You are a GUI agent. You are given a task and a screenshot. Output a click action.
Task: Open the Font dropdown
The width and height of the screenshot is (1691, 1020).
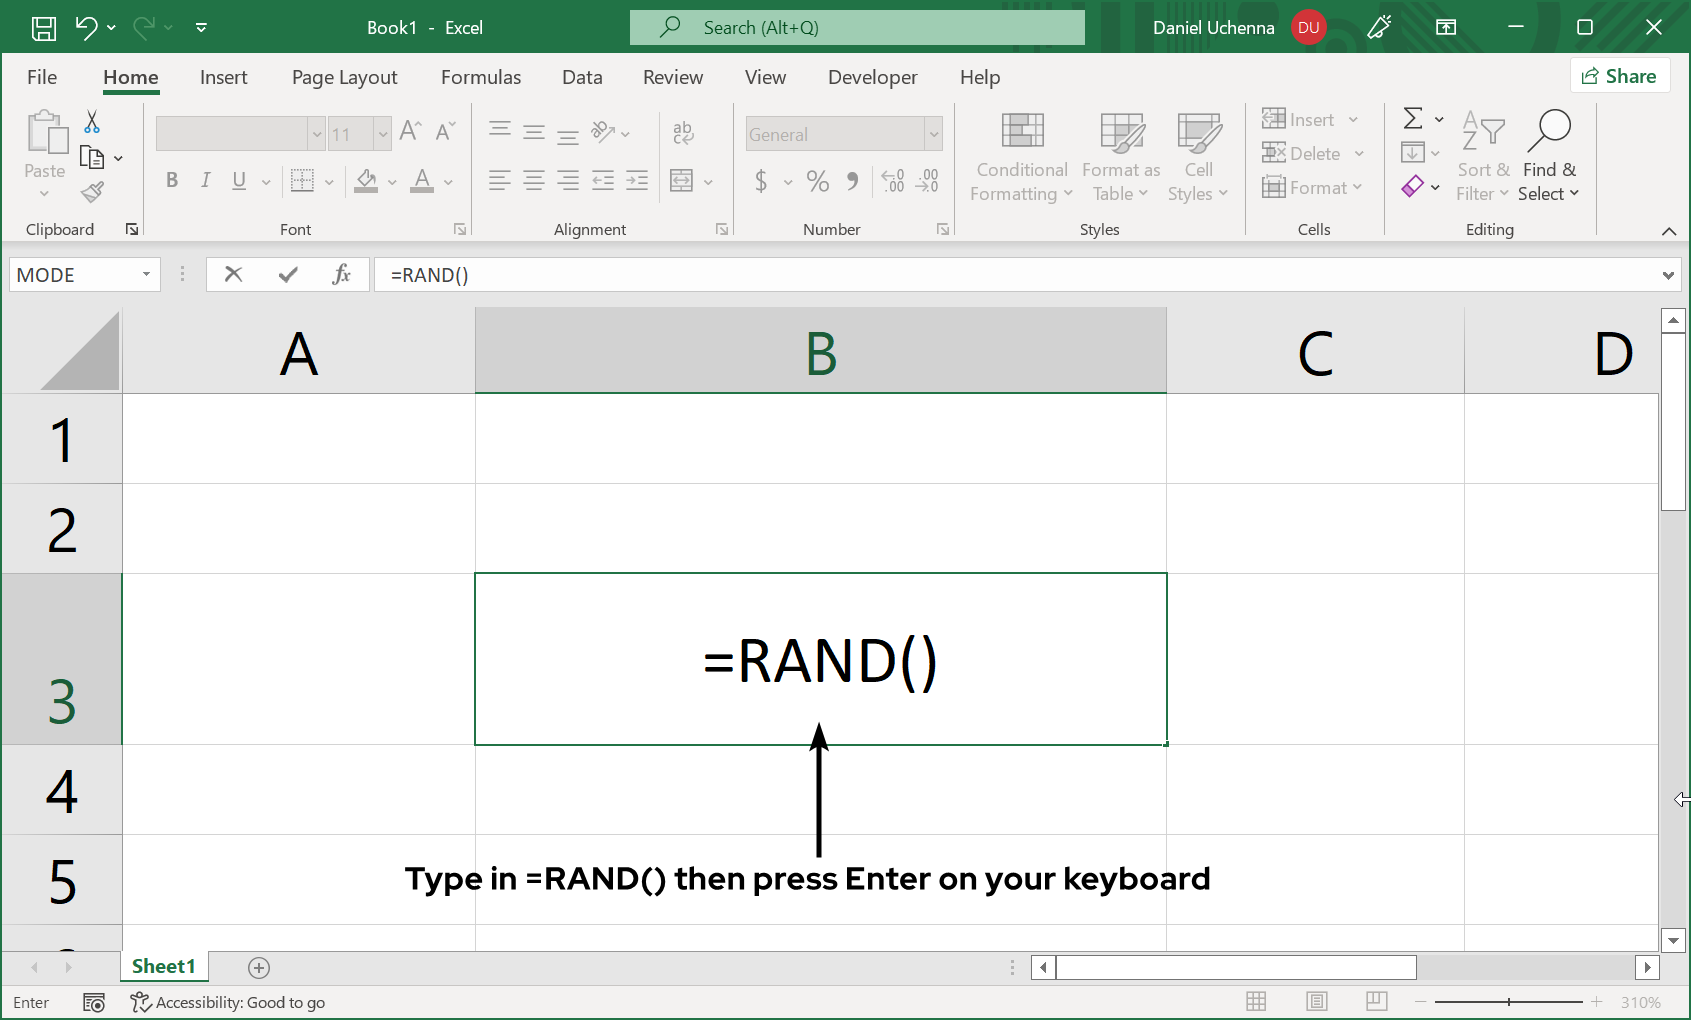coord(316,133)
